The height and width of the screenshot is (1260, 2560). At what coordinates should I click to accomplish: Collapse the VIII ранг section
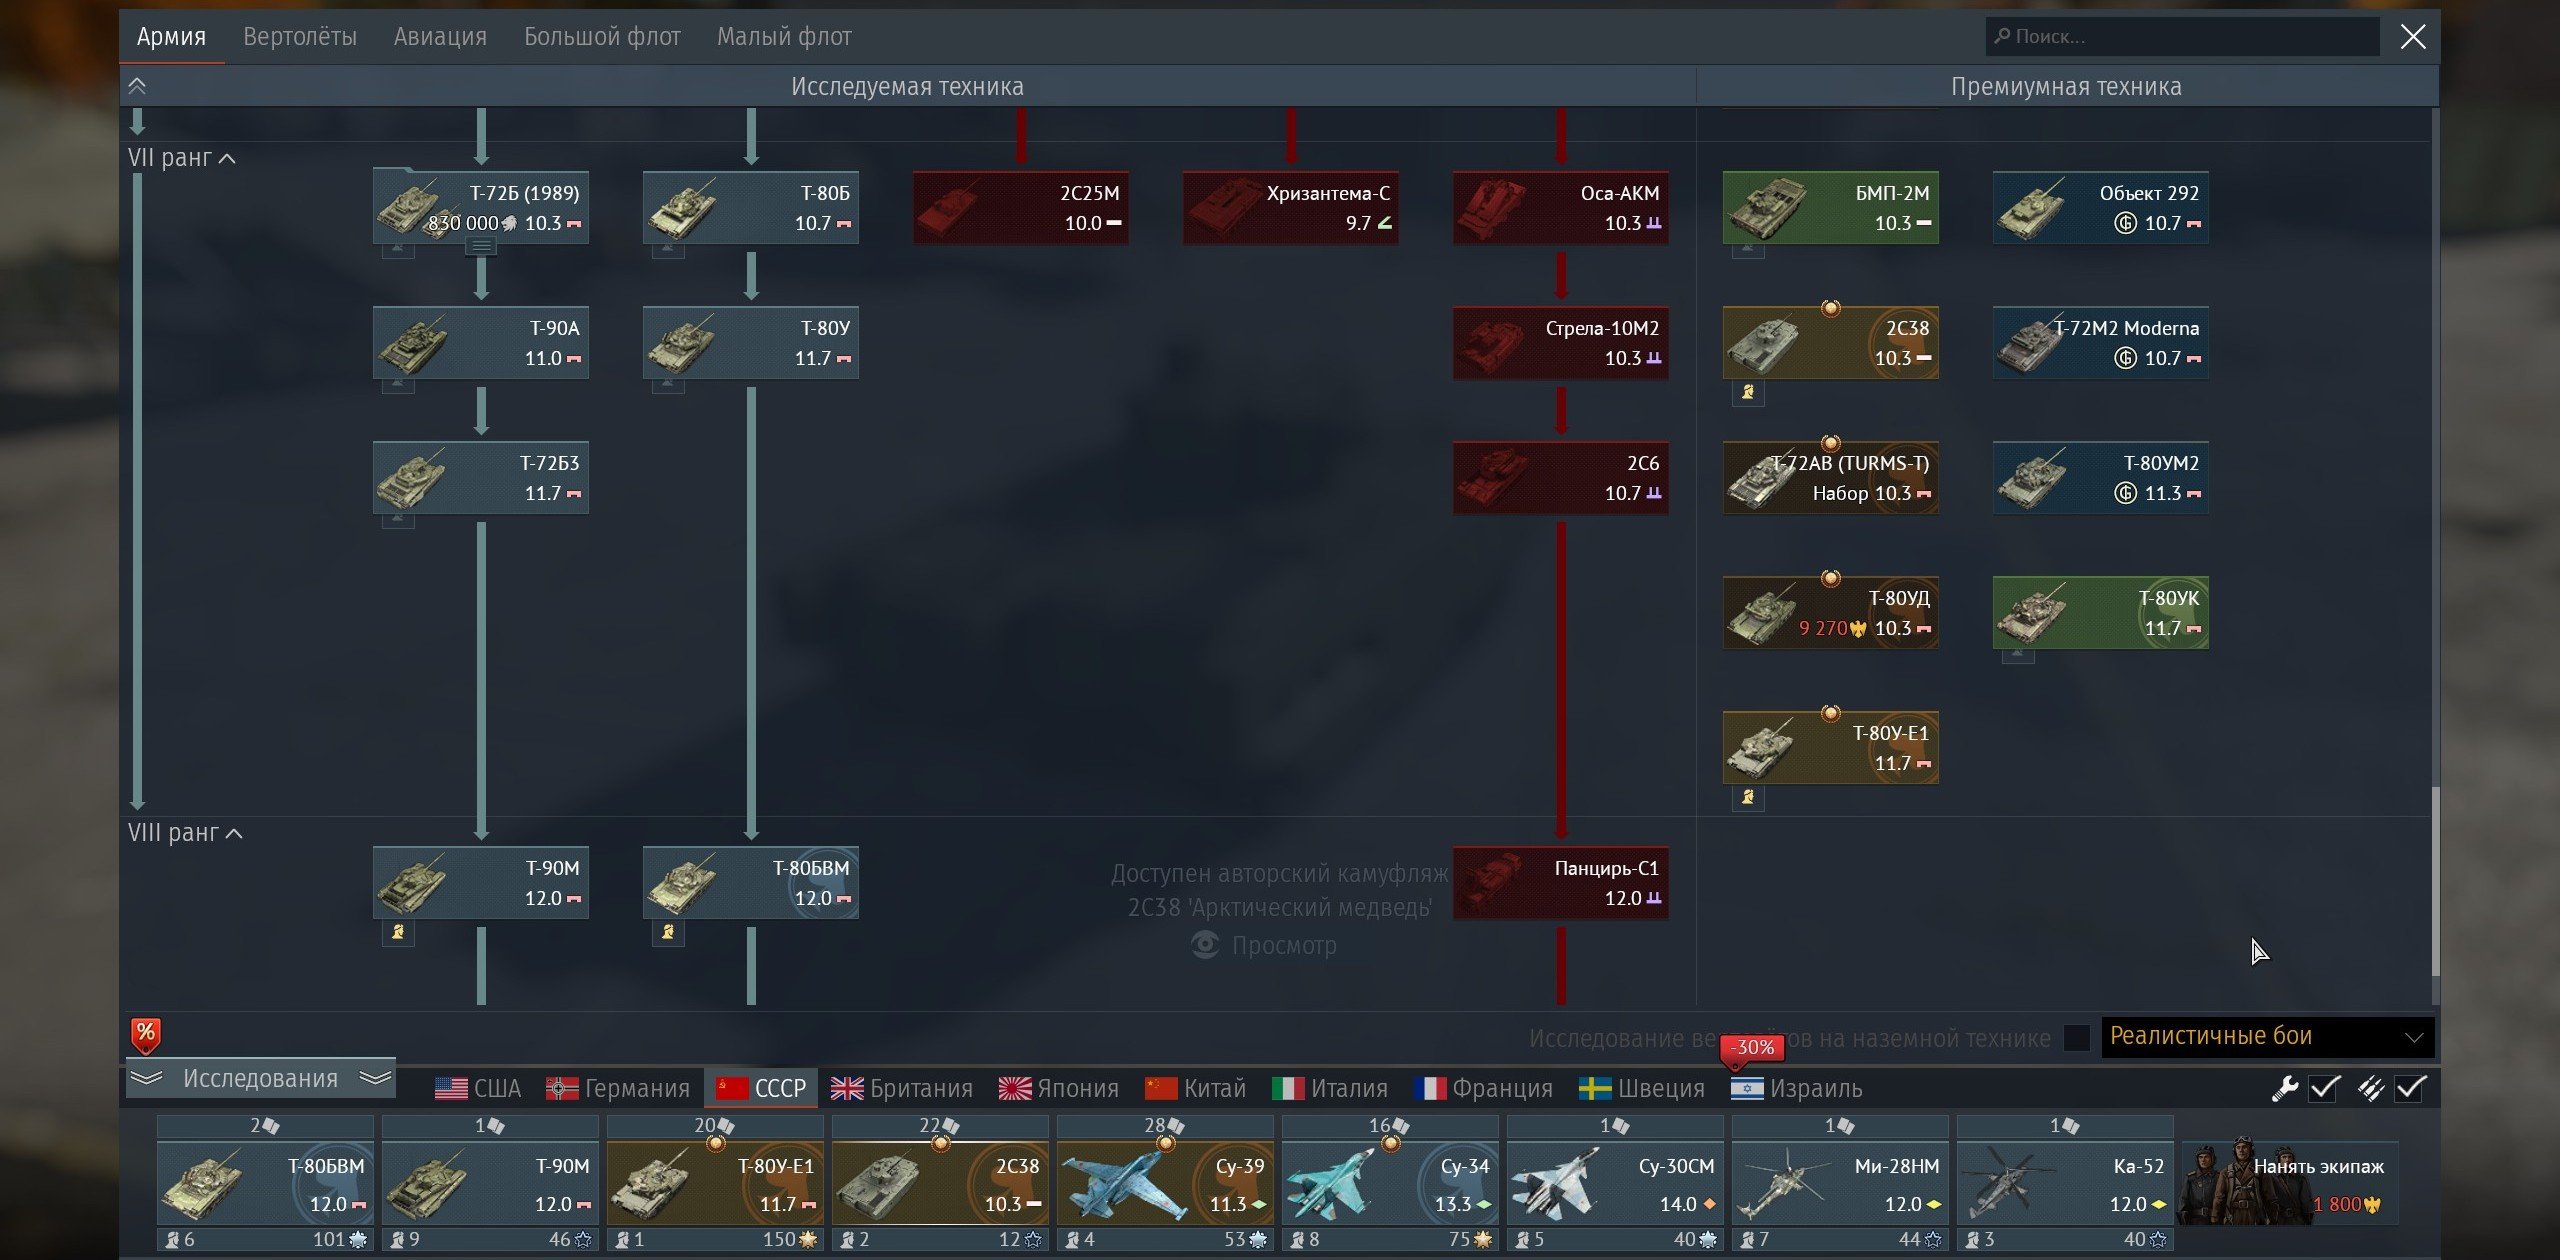pos(185,833)
